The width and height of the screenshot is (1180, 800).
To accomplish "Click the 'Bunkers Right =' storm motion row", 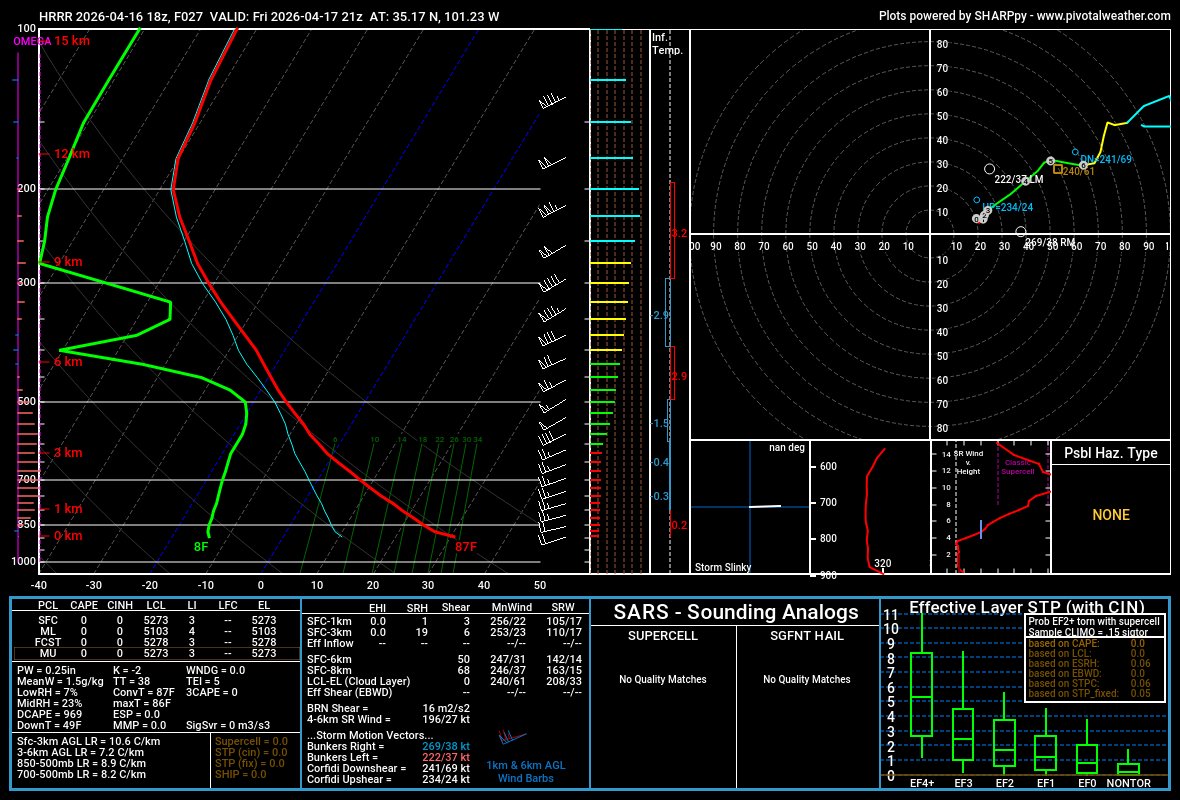I will tap(388, 747).
